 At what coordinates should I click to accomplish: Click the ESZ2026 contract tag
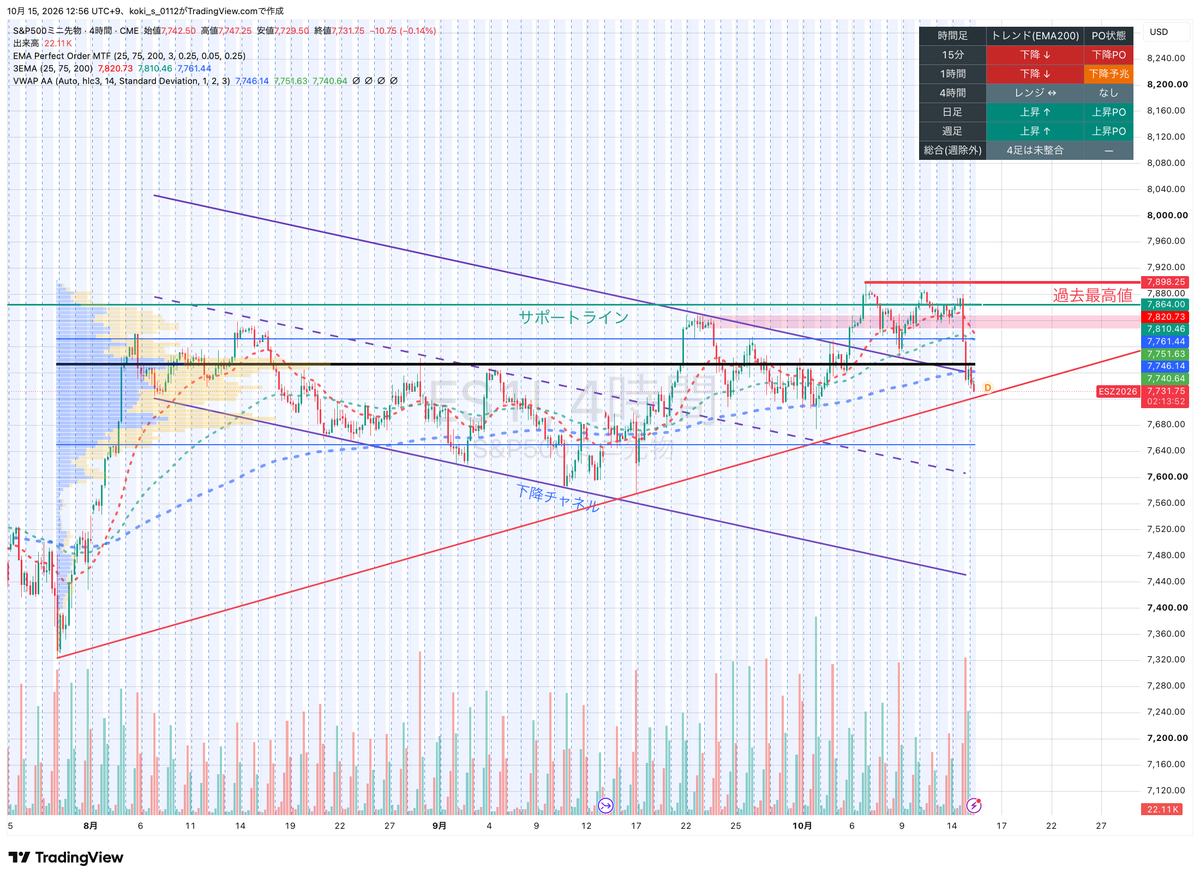click(1119, 391)
